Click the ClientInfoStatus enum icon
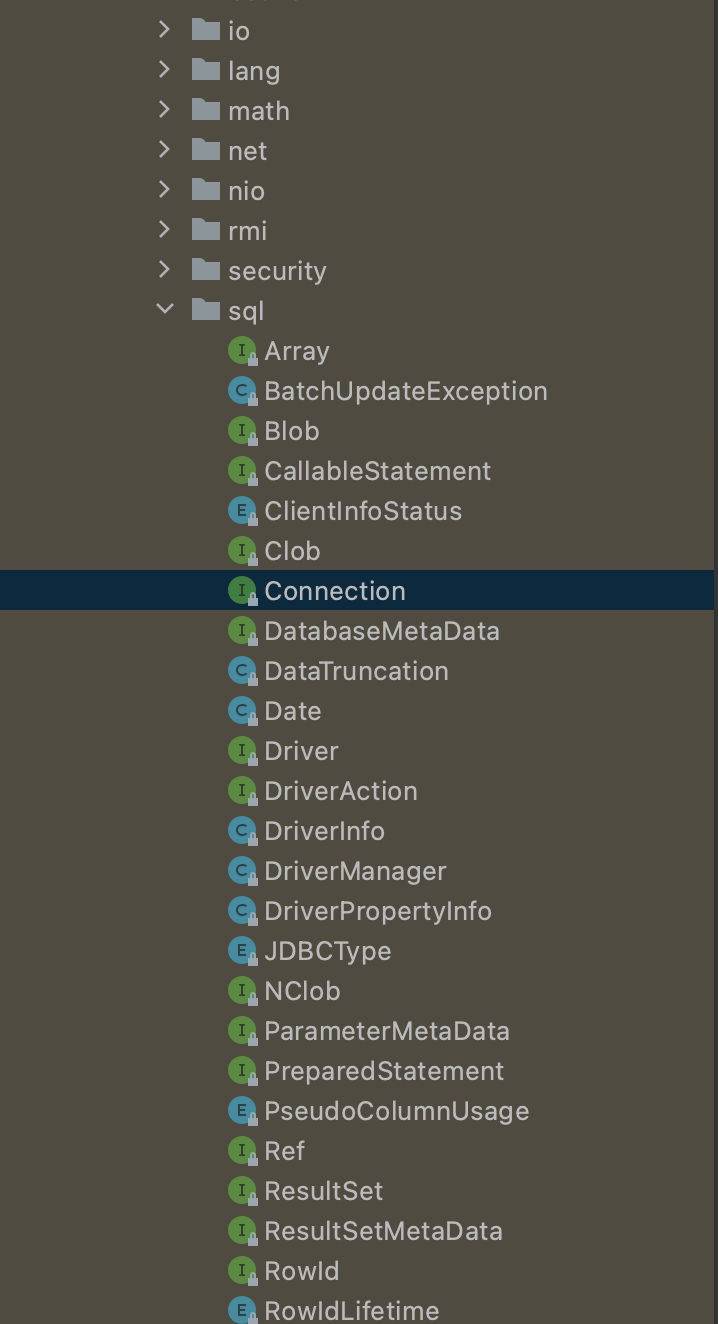 point(242,511)
